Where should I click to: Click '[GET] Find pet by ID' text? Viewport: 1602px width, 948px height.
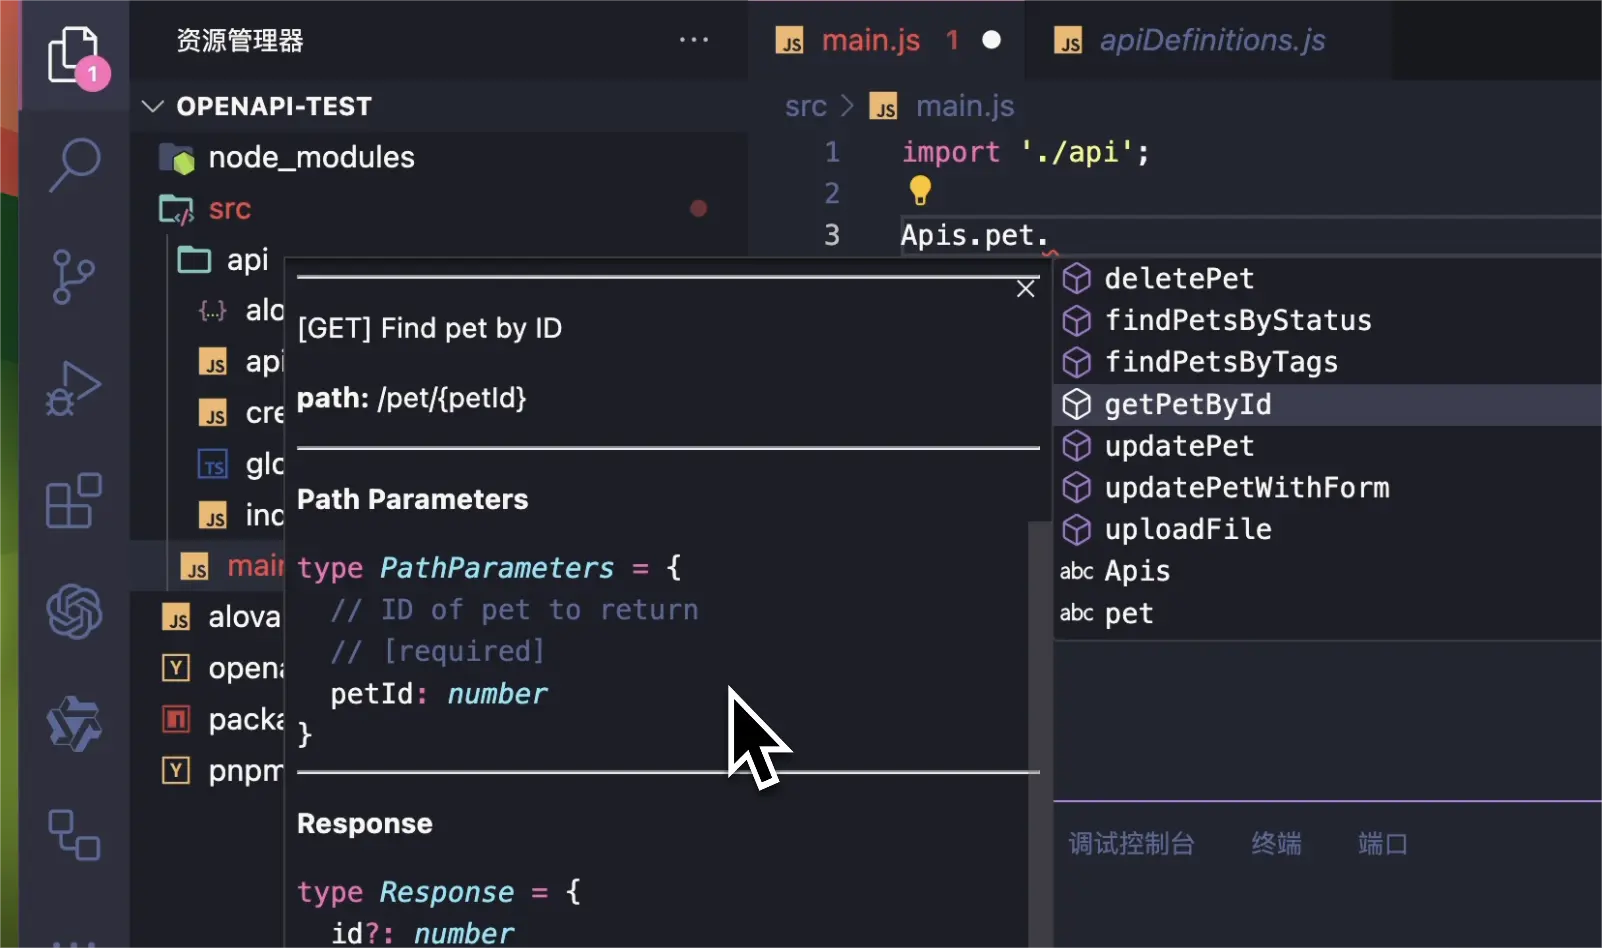[430, 328]
